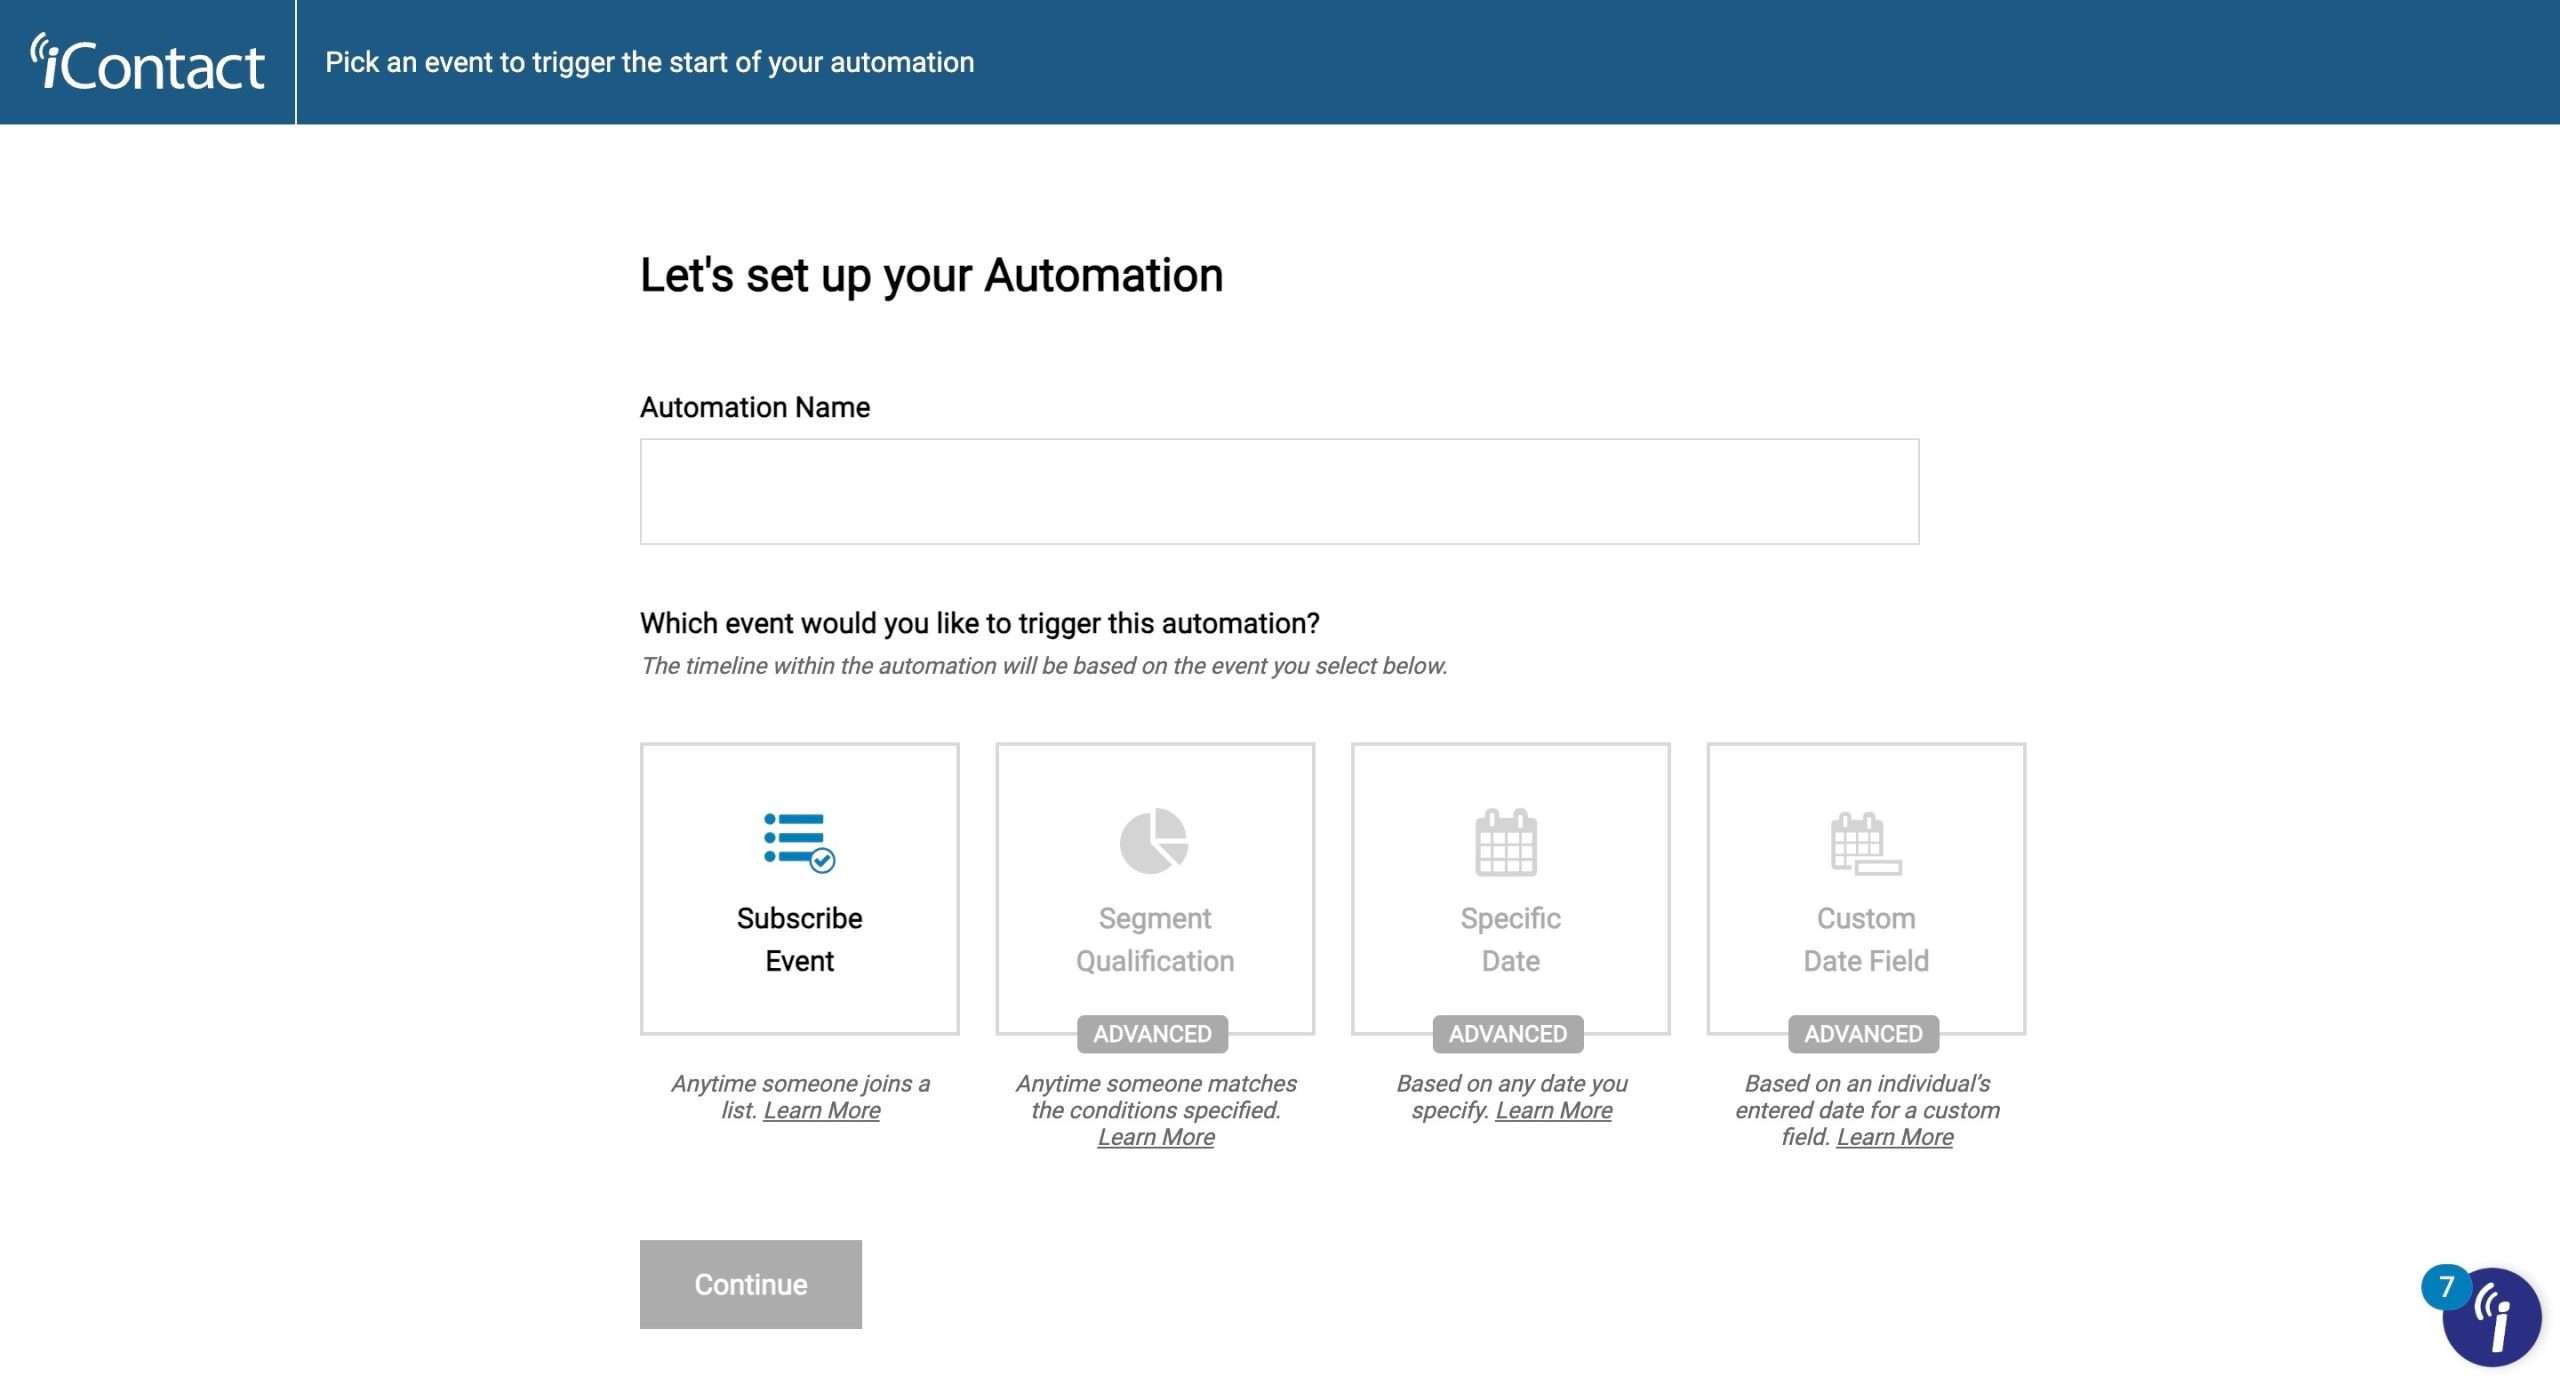Click the Specific Date calendar icon
2560x1385 pixels.
[1508, 841]
